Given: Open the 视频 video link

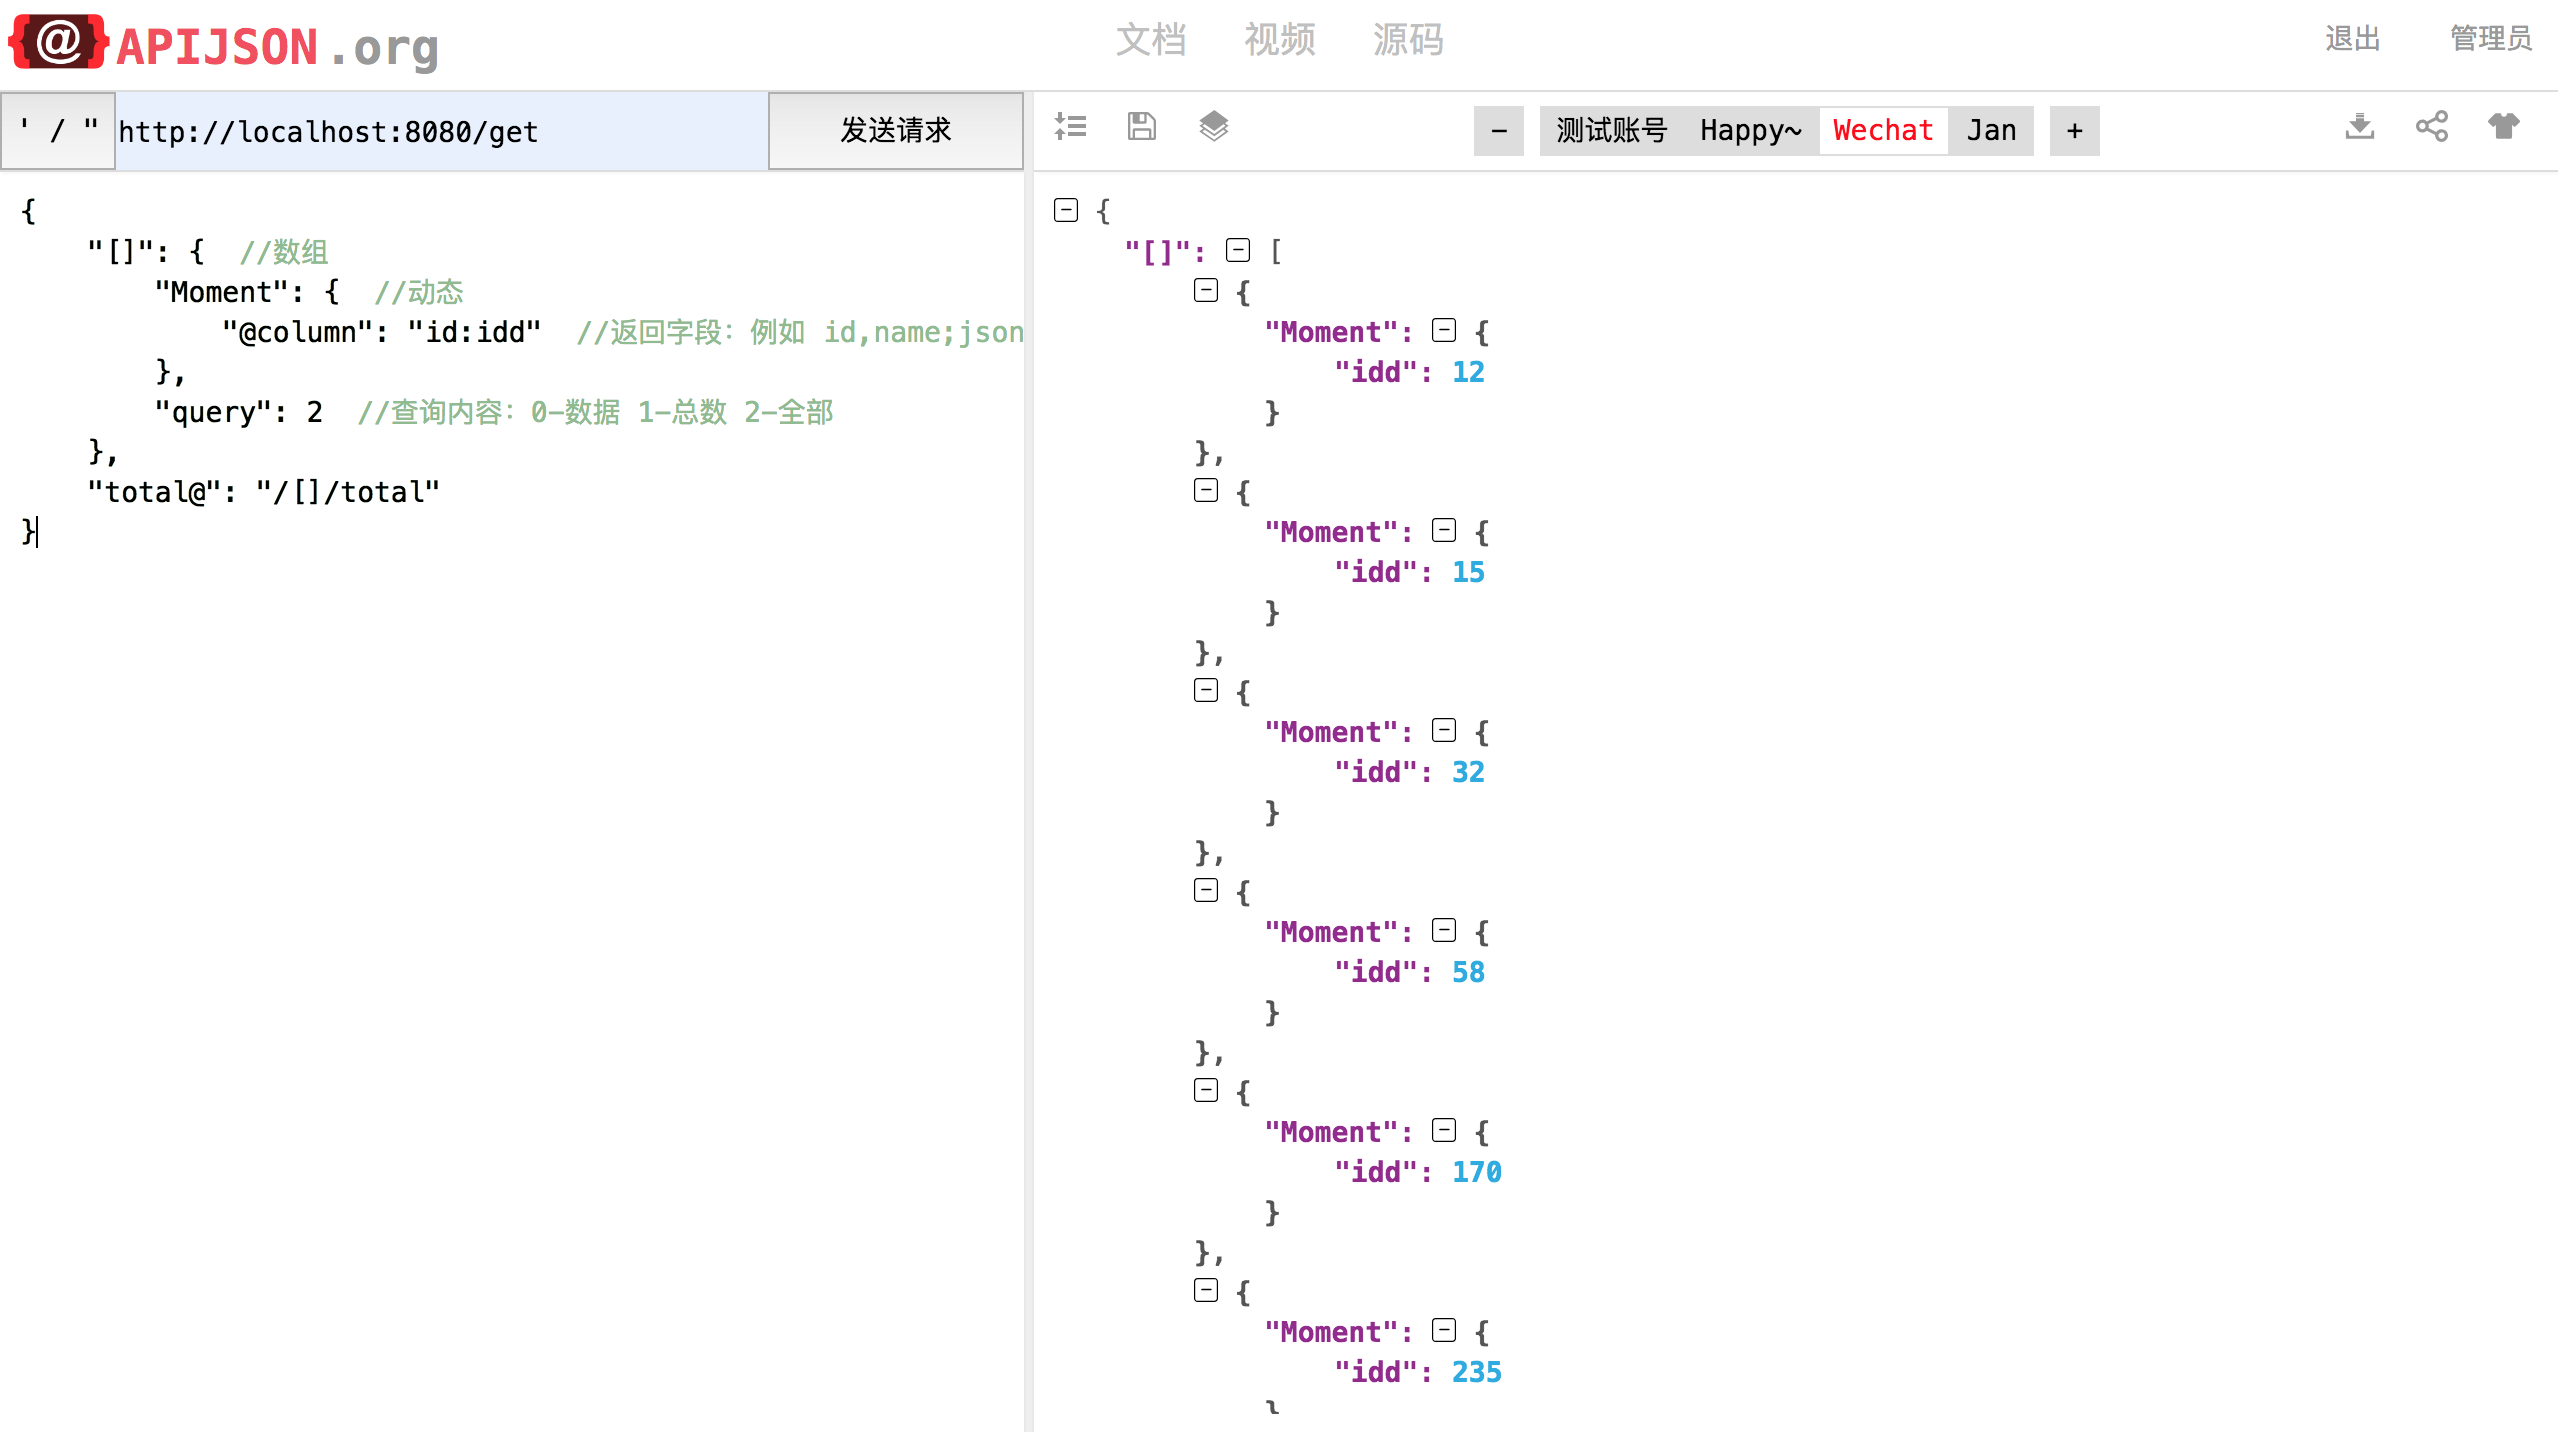Looking at the screenshot, I should 1280,40.
